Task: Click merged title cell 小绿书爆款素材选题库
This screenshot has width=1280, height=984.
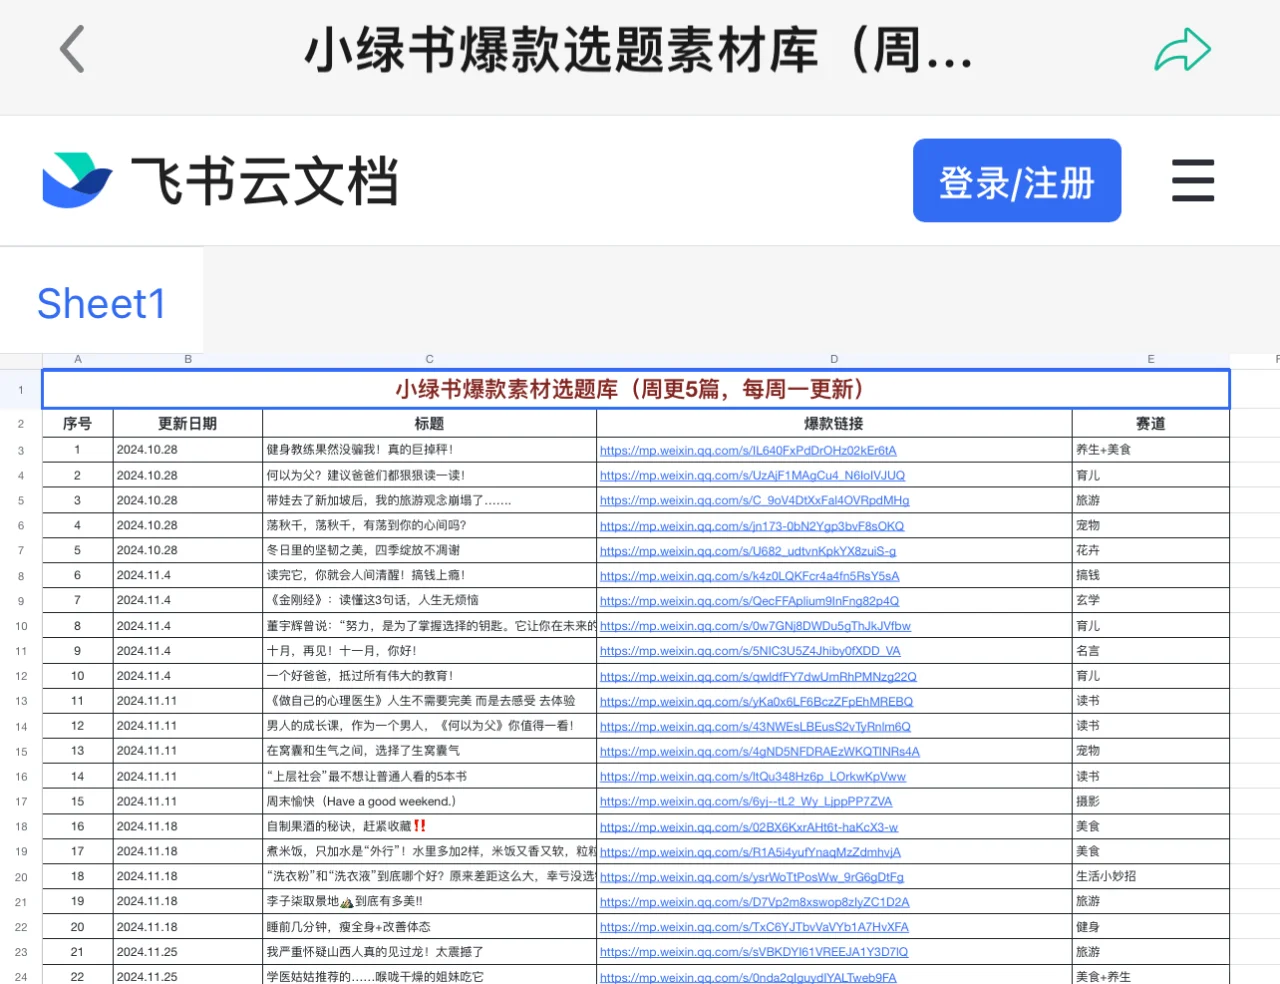Action: (x=636, y=389)
